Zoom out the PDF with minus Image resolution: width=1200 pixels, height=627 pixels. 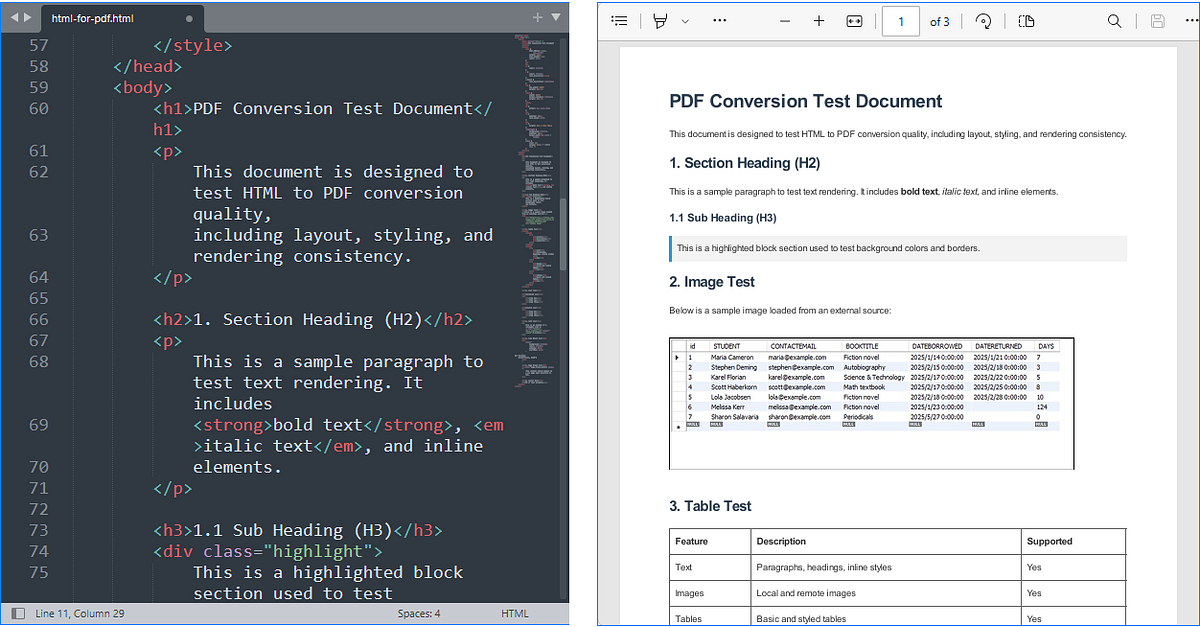tap(784, 21)
